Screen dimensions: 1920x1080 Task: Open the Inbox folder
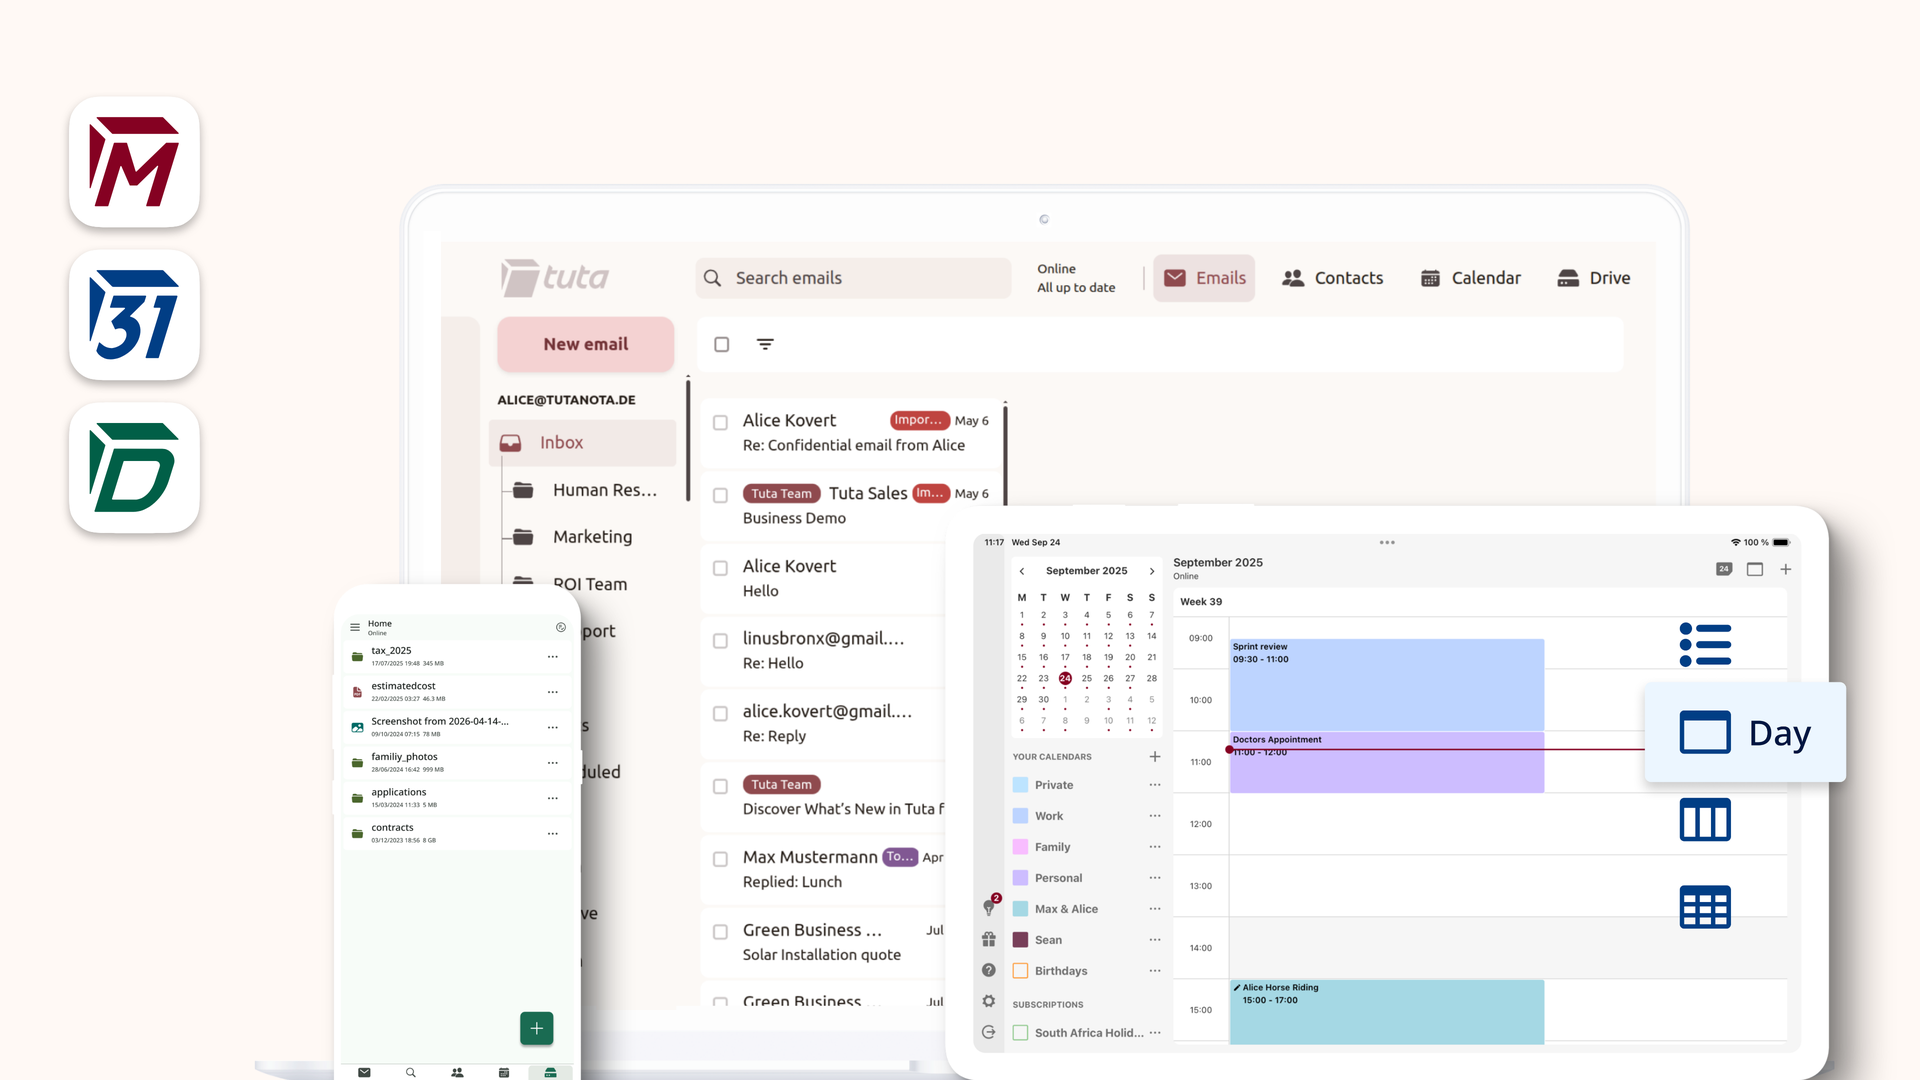click(x=583, y=443)
